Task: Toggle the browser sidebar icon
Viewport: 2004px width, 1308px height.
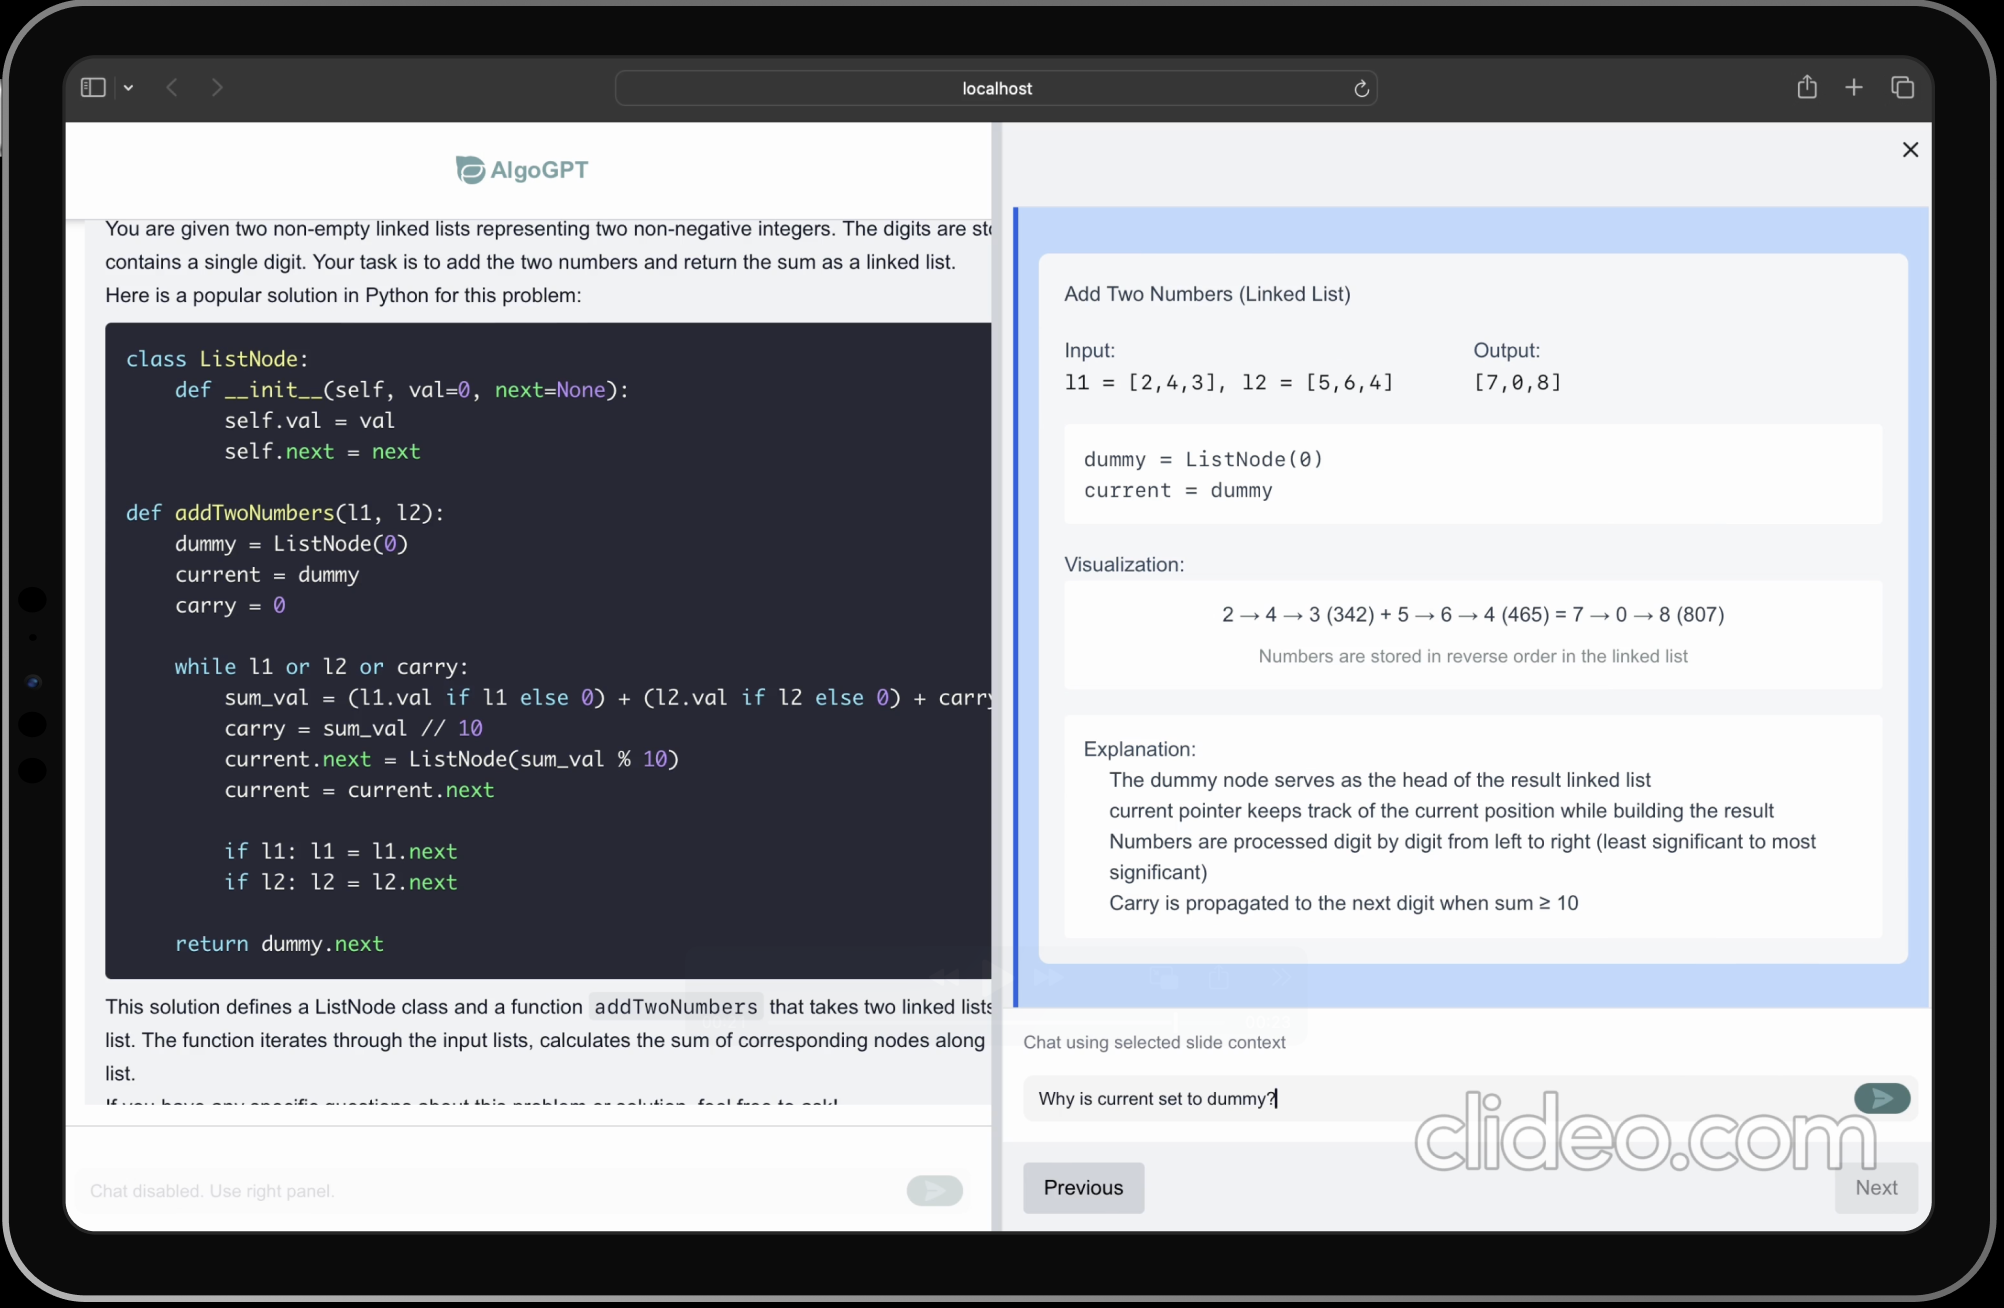Action: (x=93, y=88)
